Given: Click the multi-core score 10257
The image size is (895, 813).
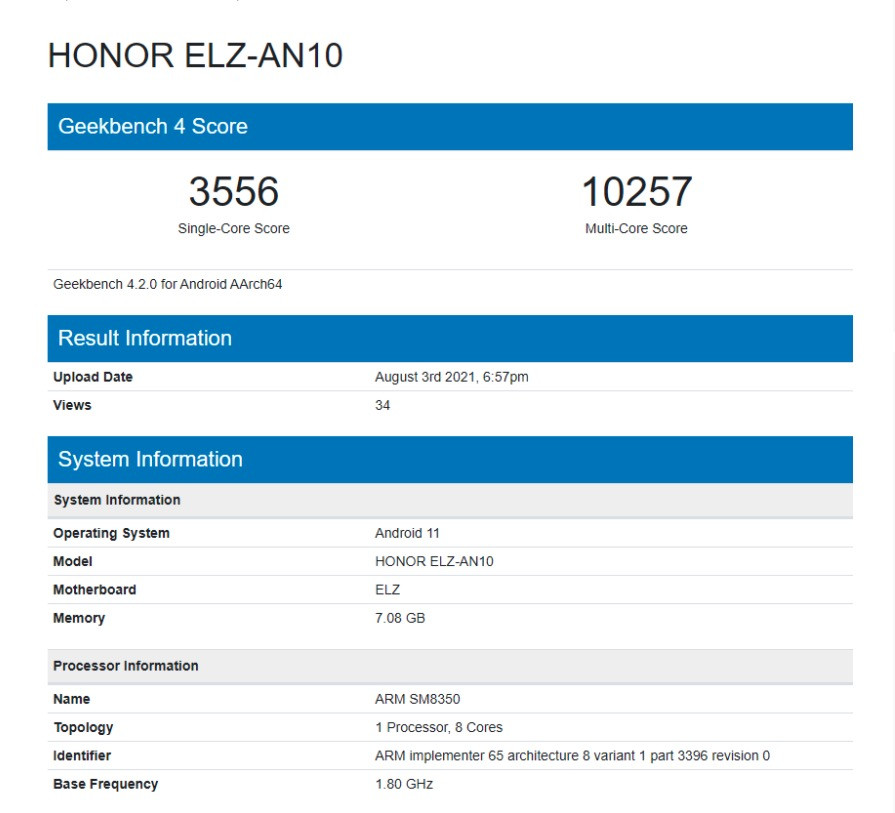Looking at the screenshot, I should coord(636,191).
